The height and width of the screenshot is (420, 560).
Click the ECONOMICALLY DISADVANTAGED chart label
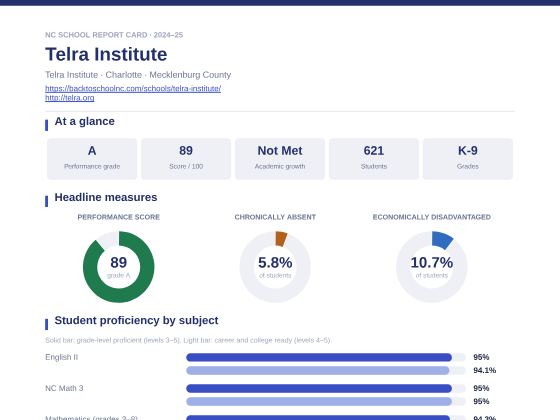pos(431,217)
